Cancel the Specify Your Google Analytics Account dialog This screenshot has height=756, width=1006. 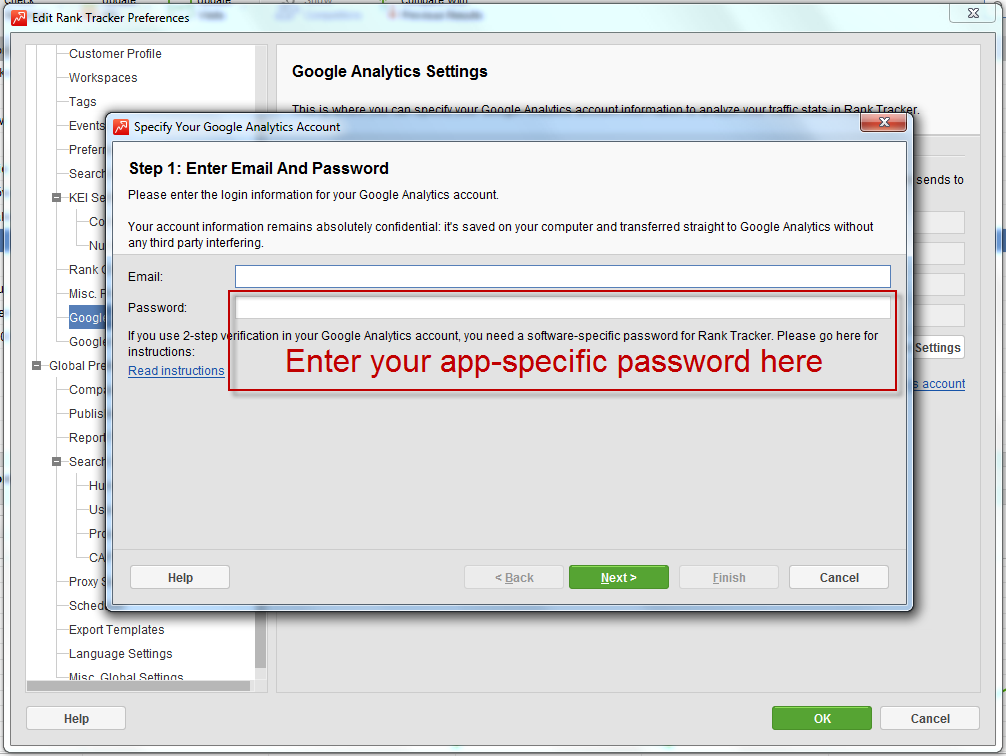tap(839, 578)
